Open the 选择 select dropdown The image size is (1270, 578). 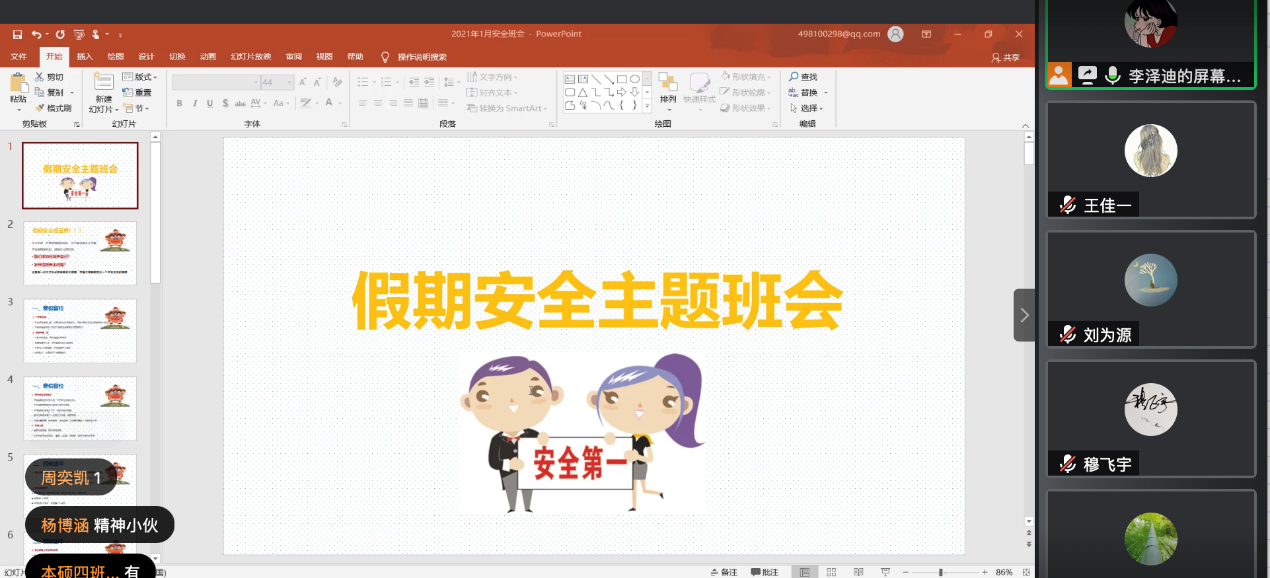[x=805, y=108]
